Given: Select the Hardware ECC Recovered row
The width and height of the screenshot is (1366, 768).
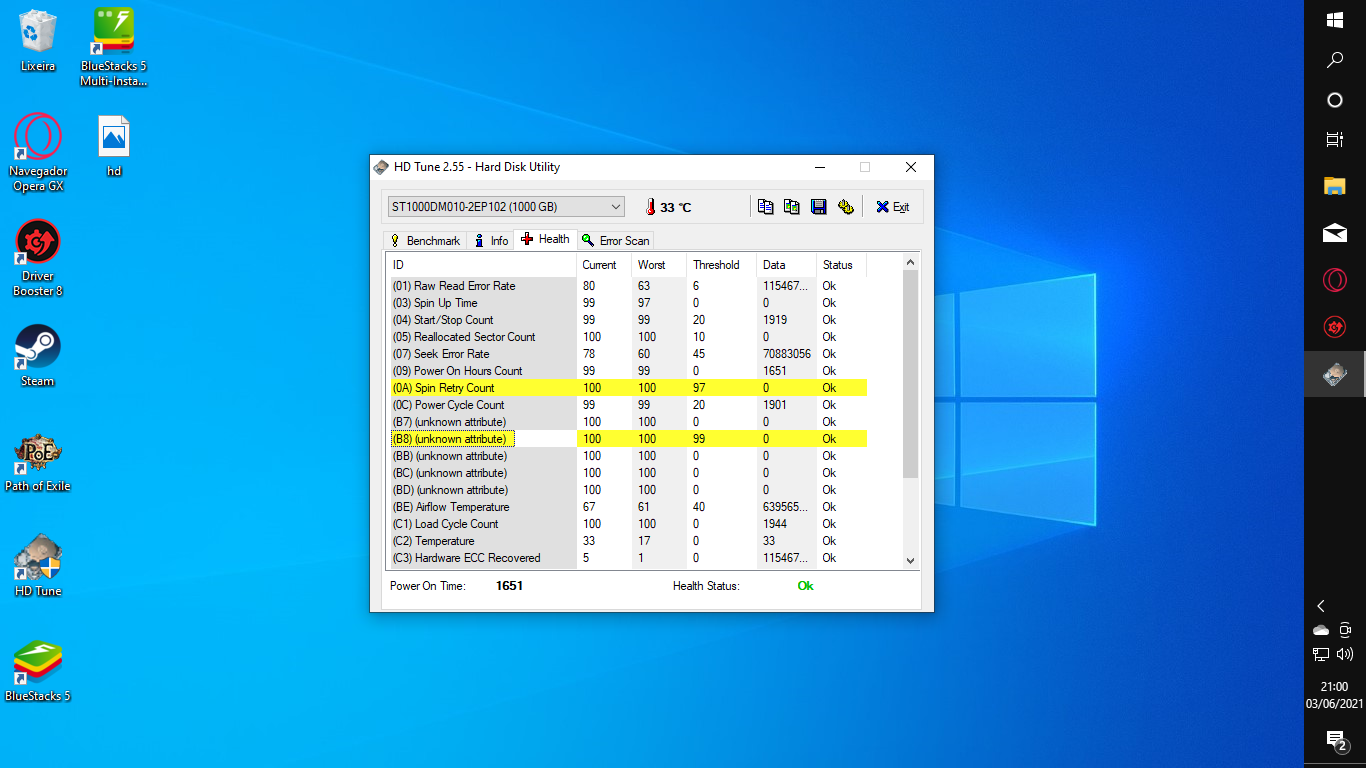Looking at the screenshot, I should pos(627,558).
